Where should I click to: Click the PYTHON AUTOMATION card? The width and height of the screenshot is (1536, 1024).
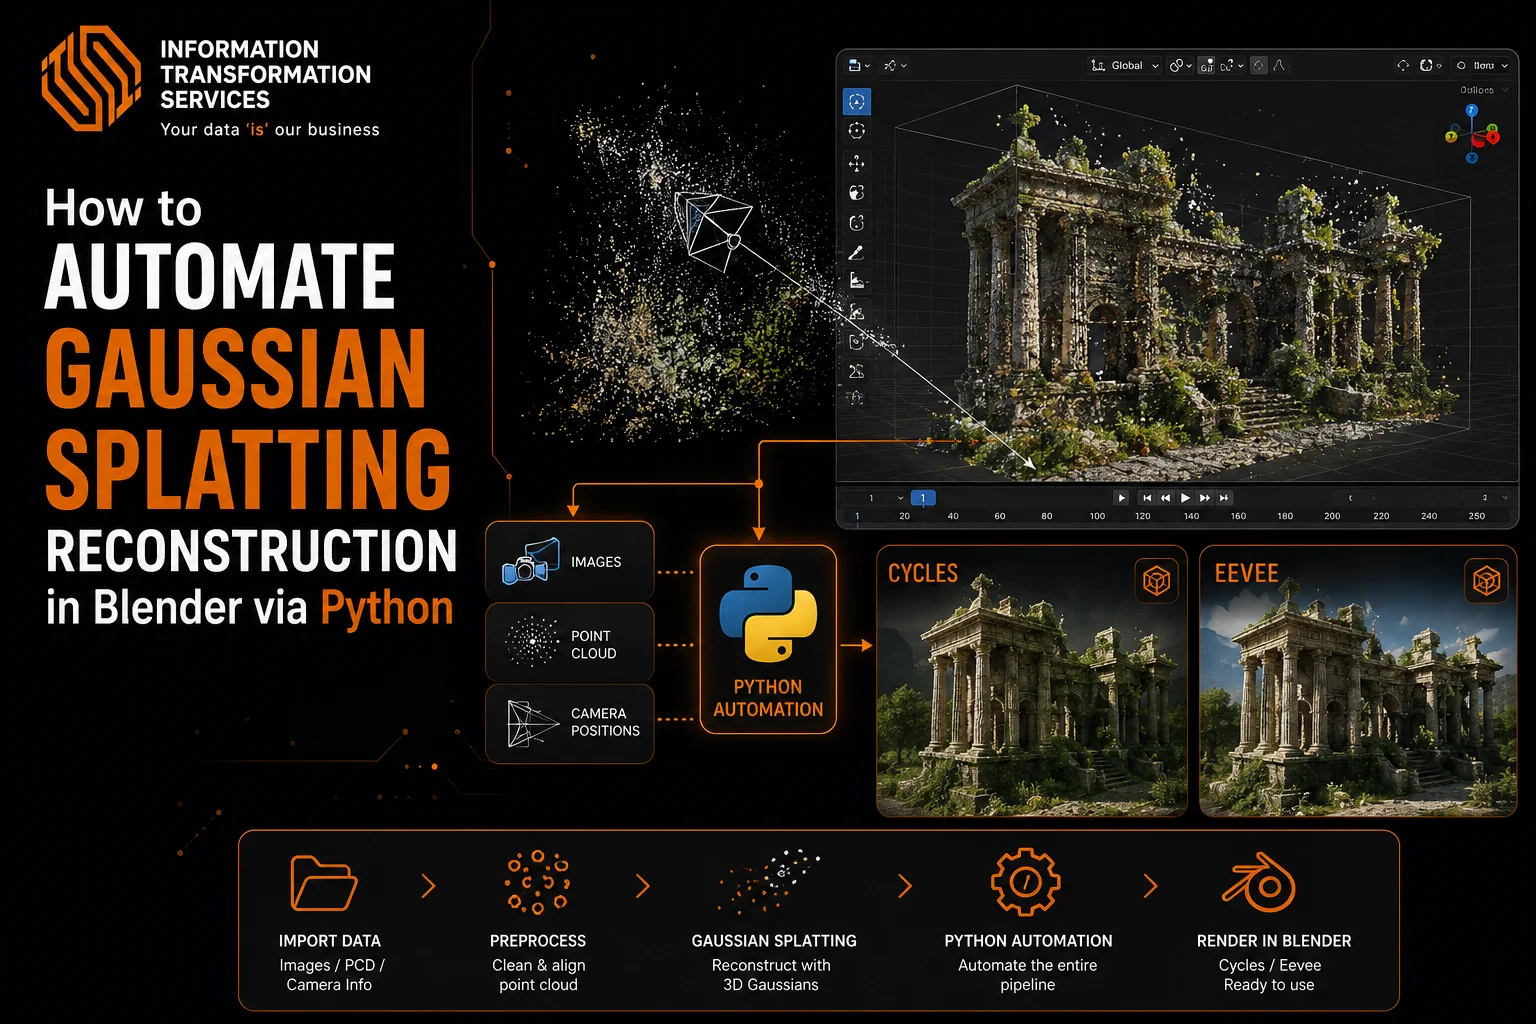(768, 640)
